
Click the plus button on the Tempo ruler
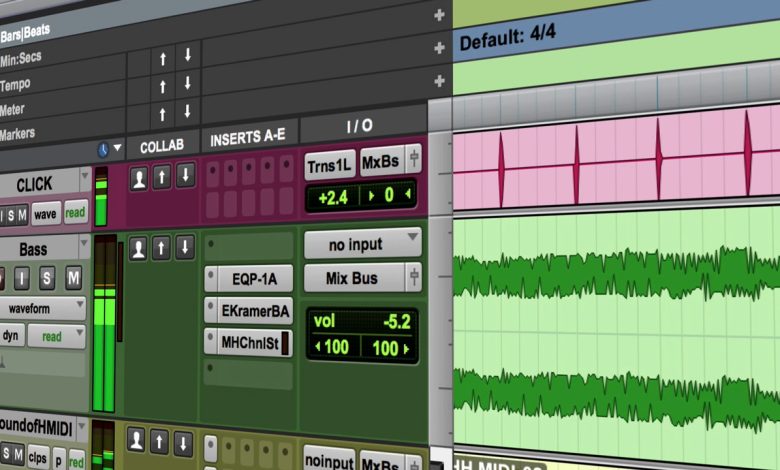439,15
